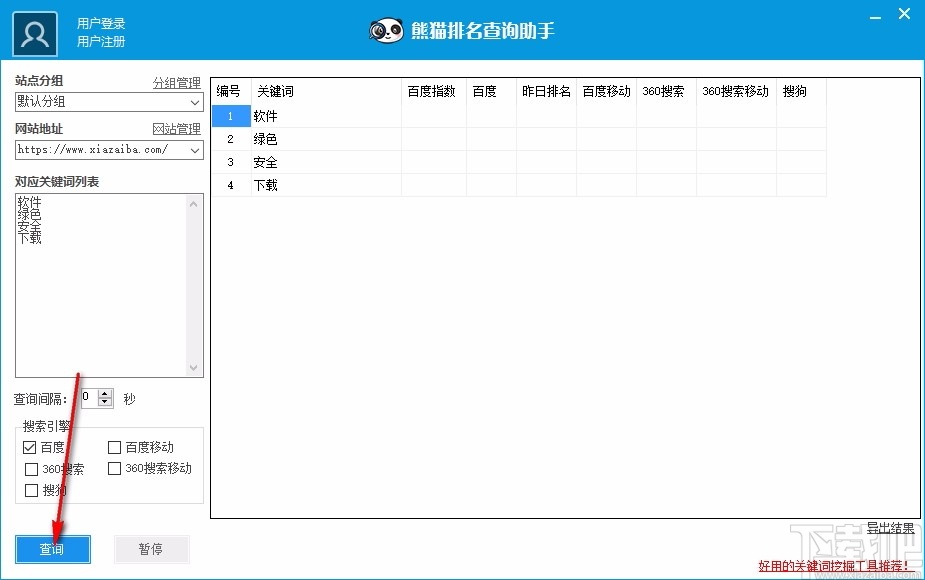Enable the 百度移动 checkbox
This screenshot has height=580, width=925.
pos(113,447)
